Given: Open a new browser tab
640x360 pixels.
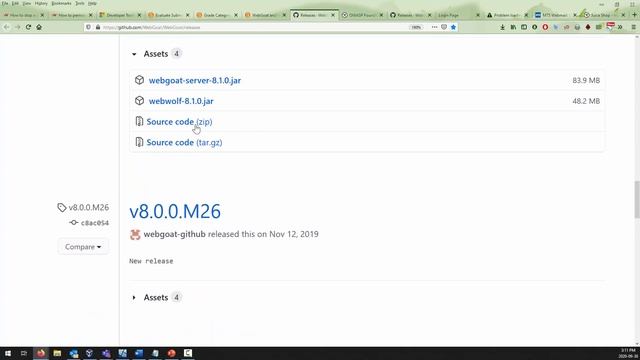Looking at the screenshot, I should coord(634,15).
